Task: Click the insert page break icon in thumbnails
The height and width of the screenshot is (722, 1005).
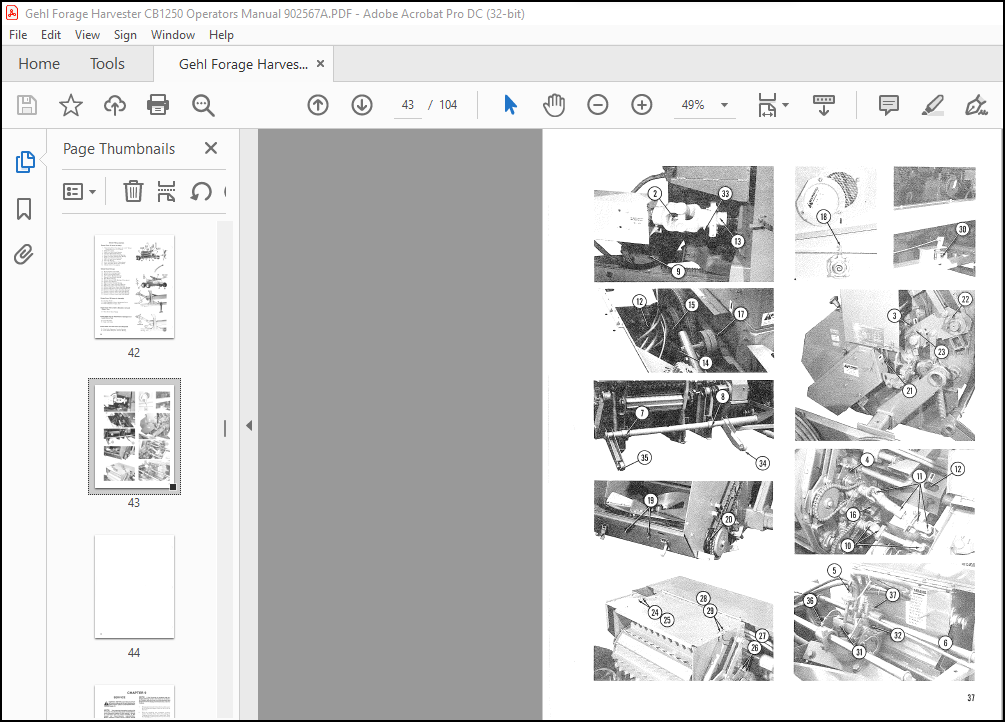Action: (166, 191)
